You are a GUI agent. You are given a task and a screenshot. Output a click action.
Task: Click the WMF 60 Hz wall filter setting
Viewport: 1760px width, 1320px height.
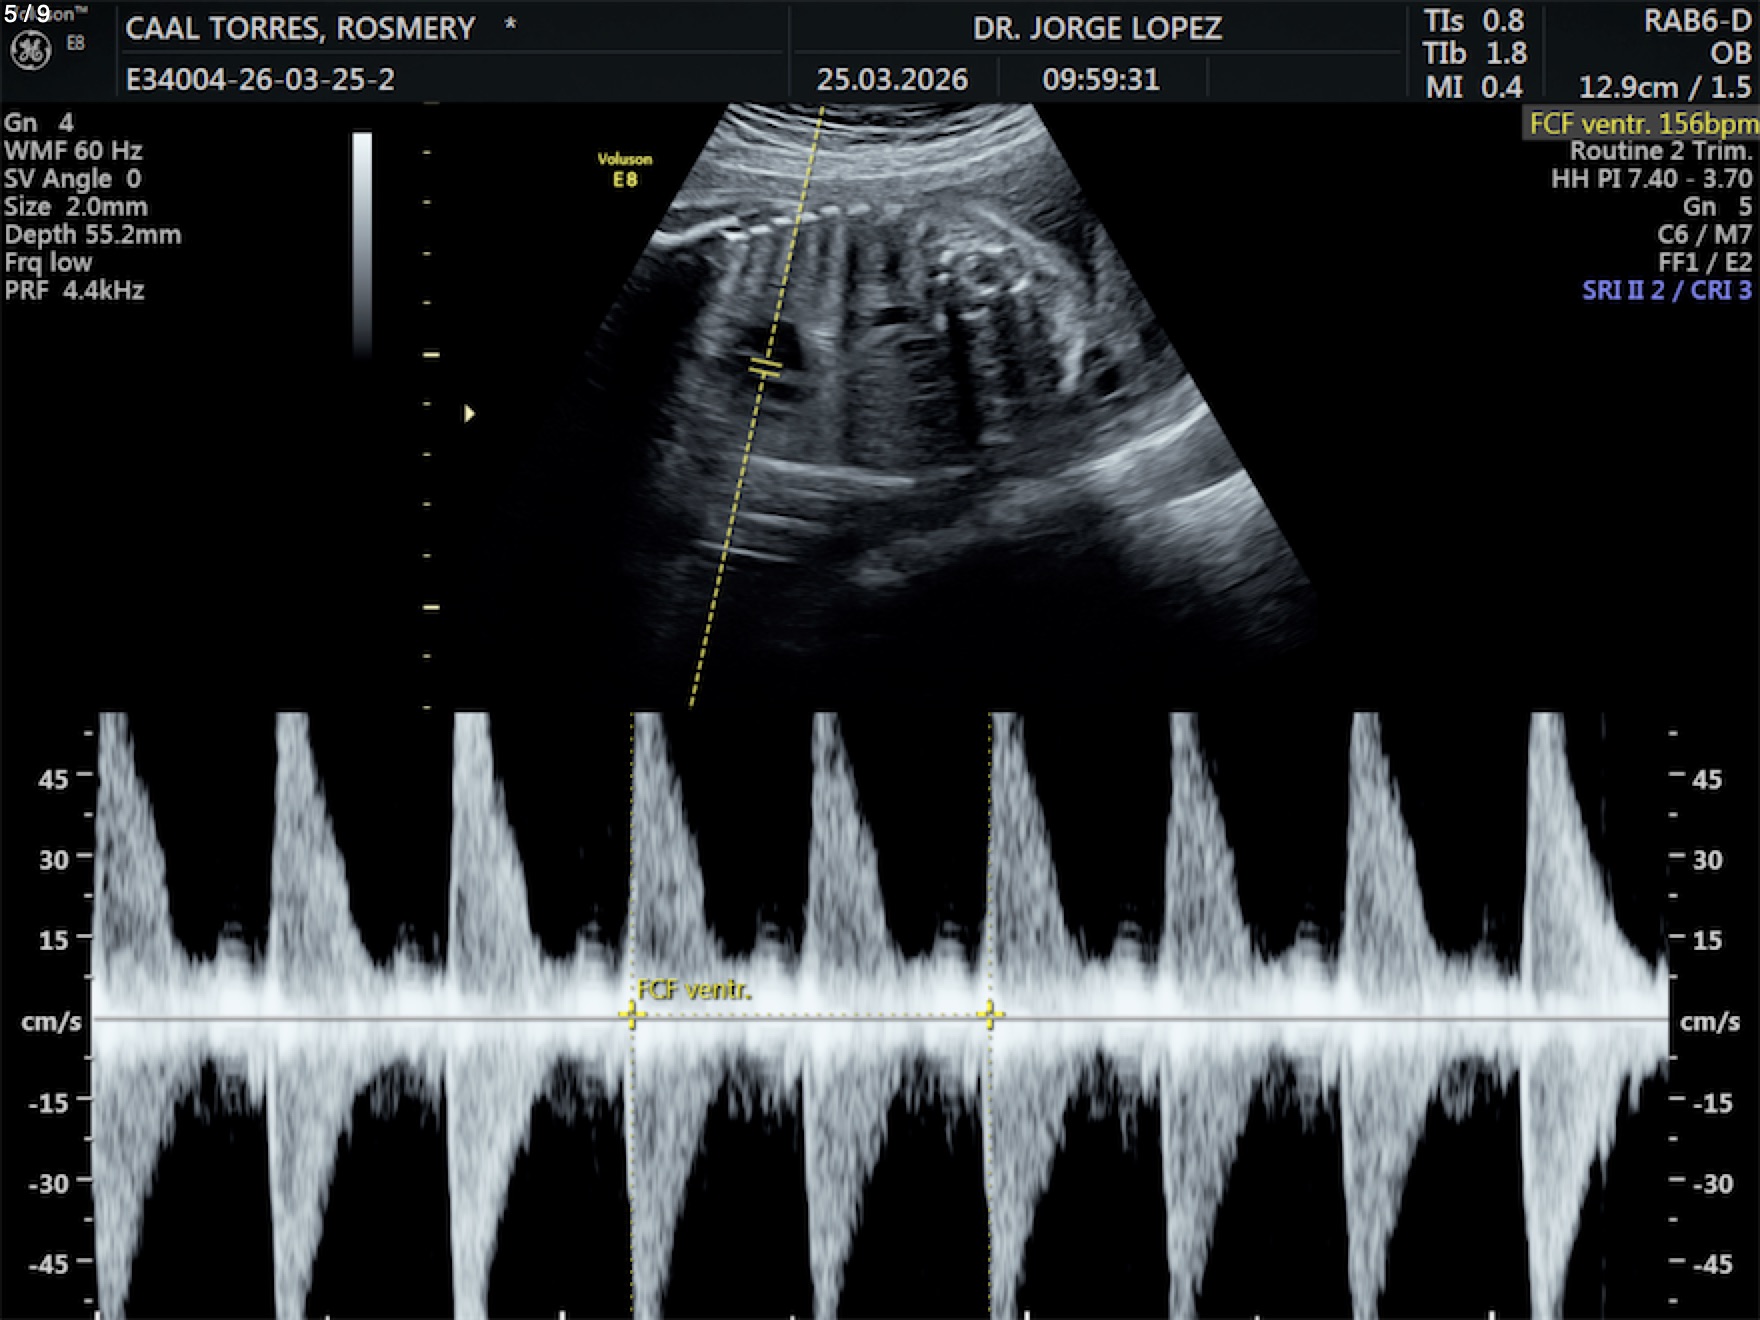(73, 151)
